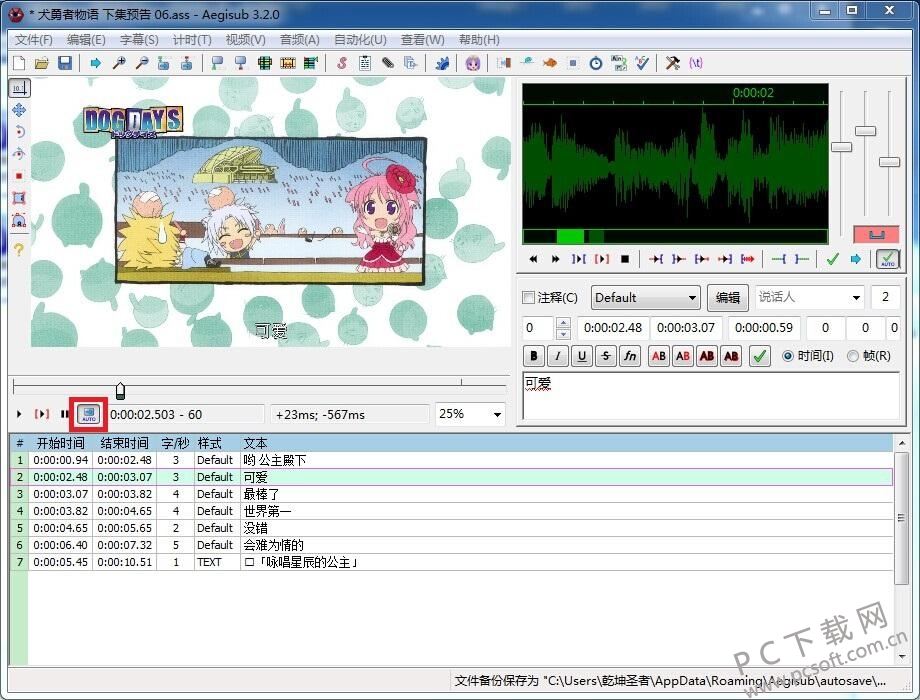Toggle link between vertical zoom and volume
The image size is (920, 700).
pyautogui.click(x=876, y=234)
